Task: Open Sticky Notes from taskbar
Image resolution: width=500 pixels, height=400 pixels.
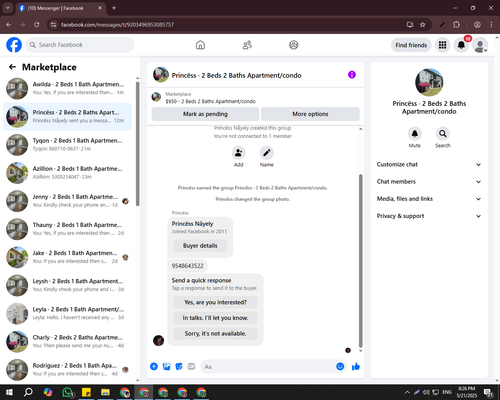Action: [86, 392]
